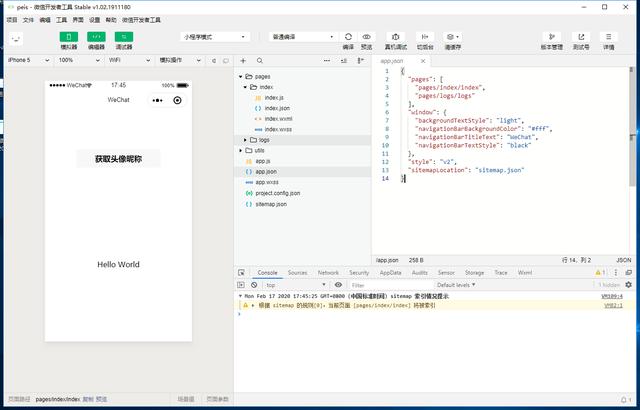Click the 复制 copy page path link
Viewport: 640px width, 410px height.
88,399
